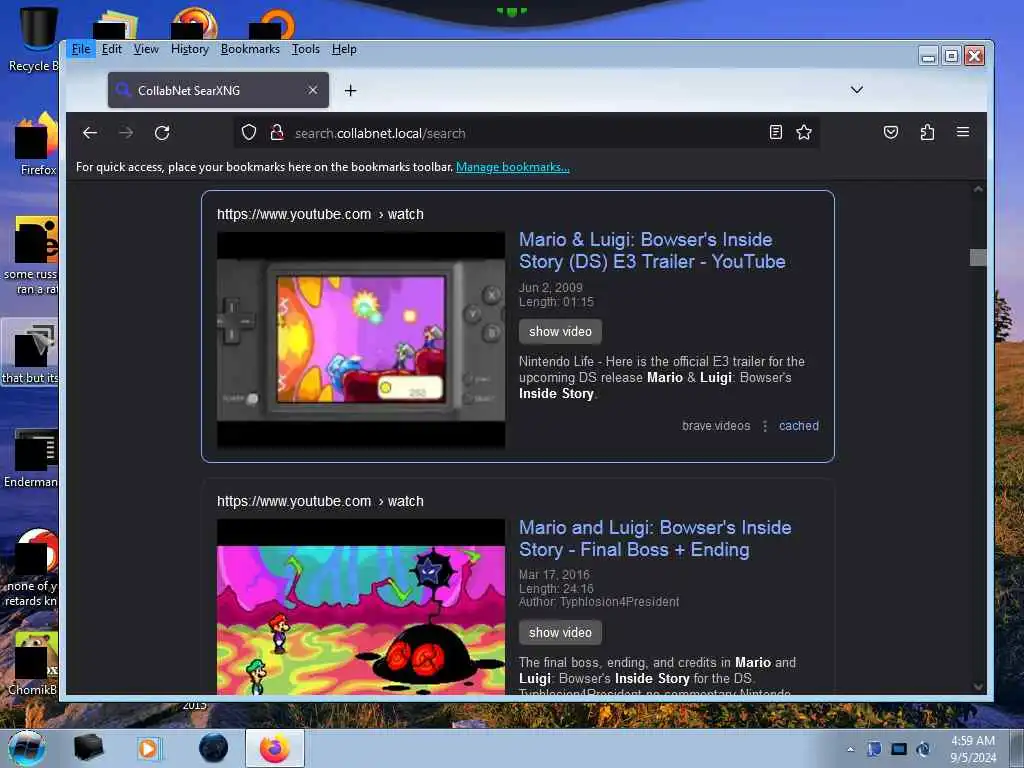Click the youtube.com URL above Final Boss result

320,502
